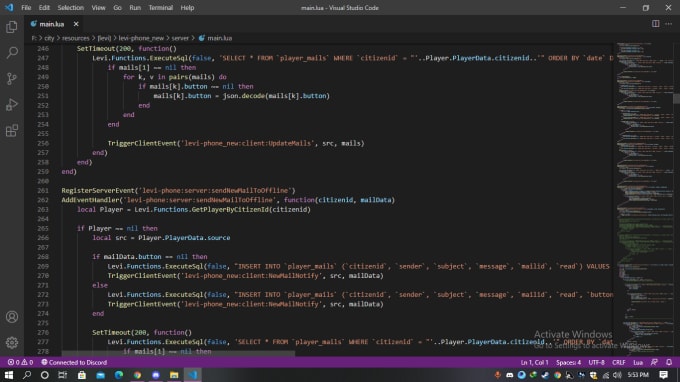Open the Source Control view

(12, 78)
